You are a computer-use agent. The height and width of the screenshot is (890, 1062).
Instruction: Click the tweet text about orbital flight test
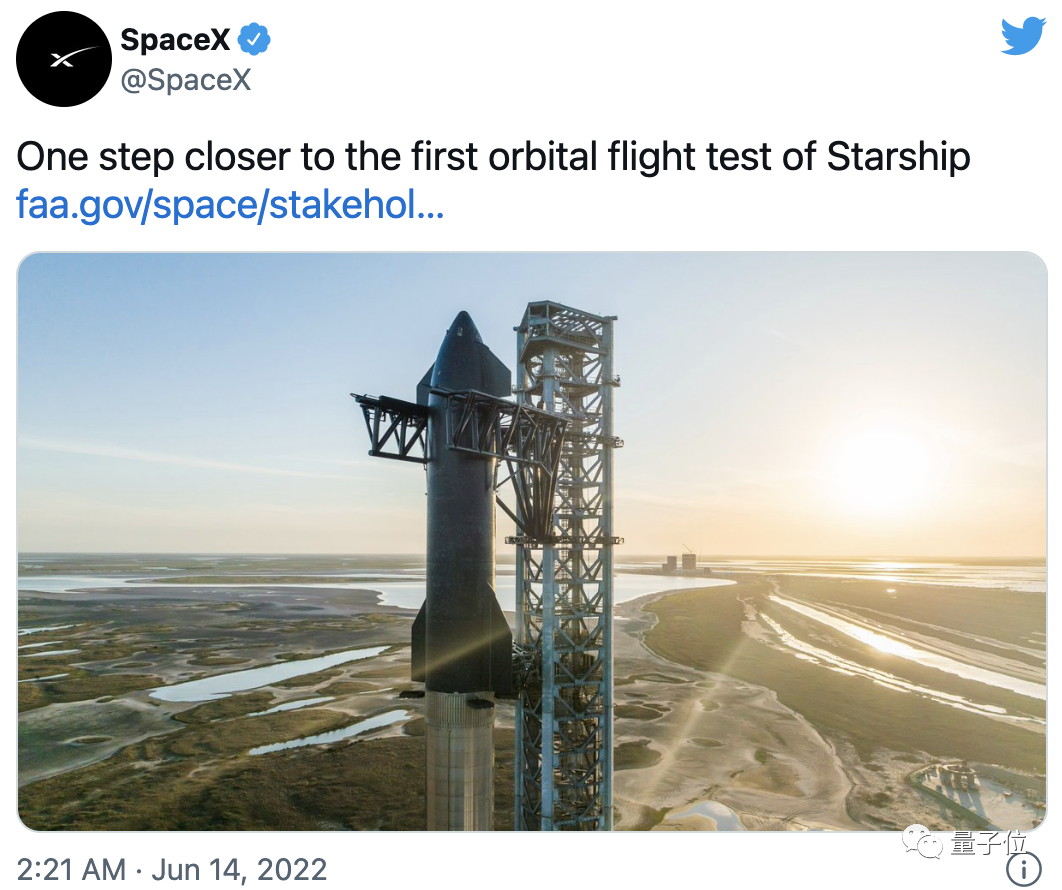(493, 156)
